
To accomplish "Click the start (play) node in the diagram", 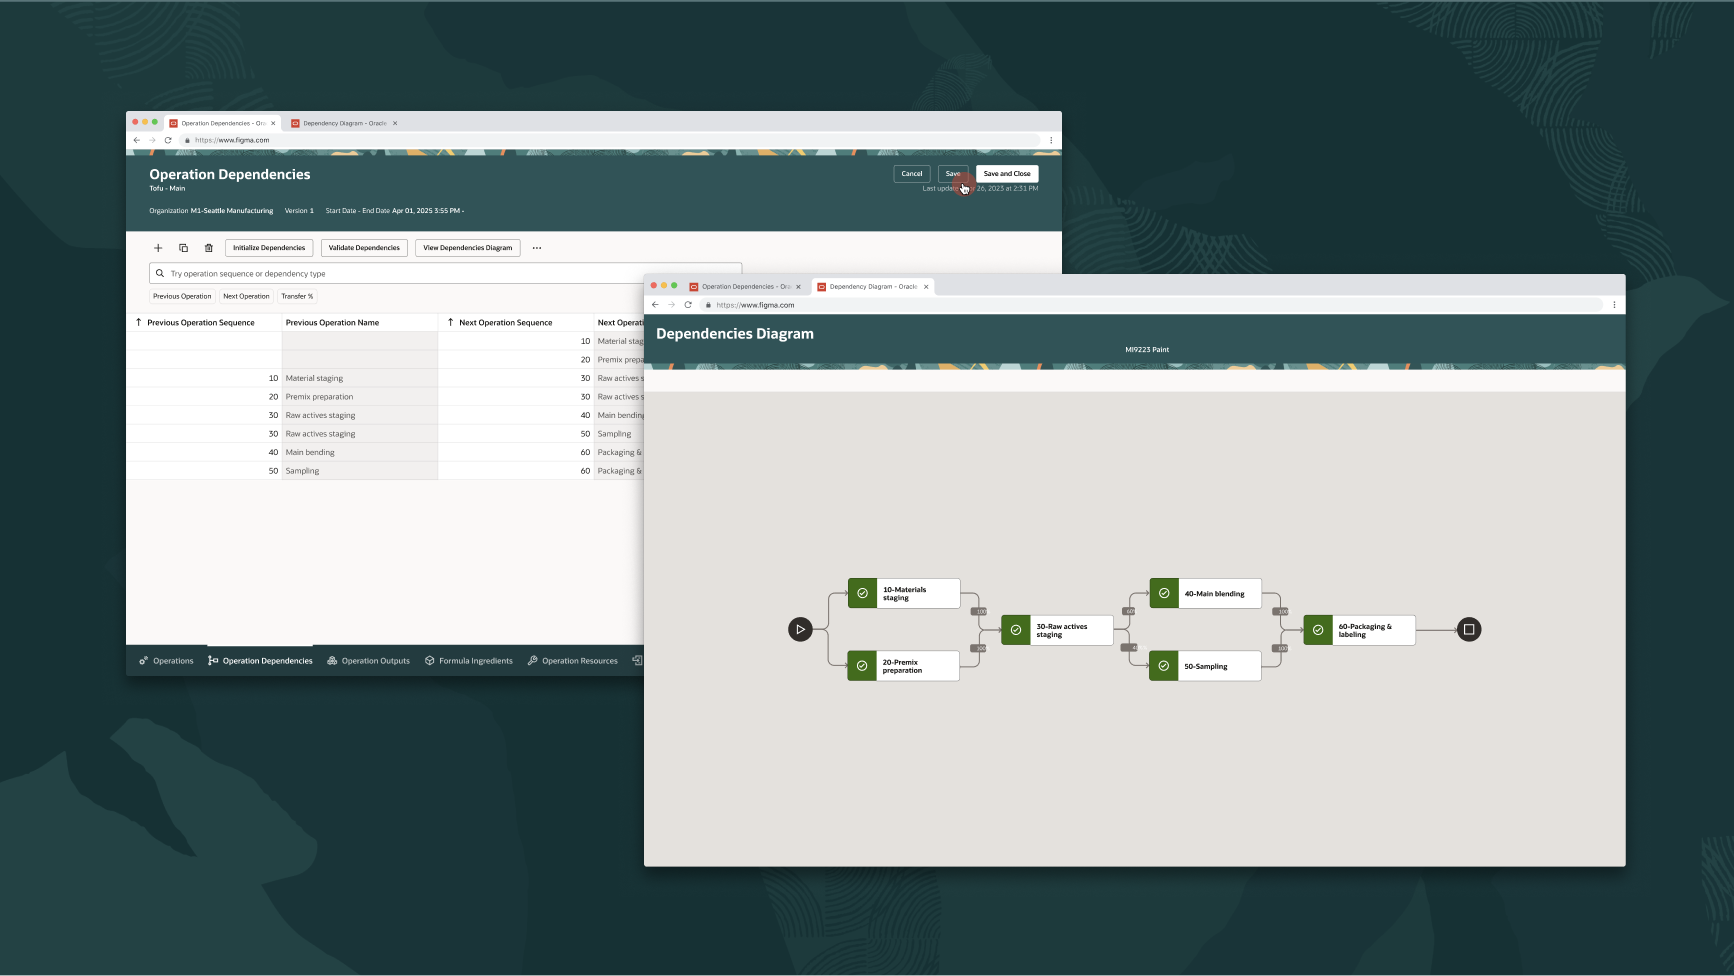I will tap(800, 629).
